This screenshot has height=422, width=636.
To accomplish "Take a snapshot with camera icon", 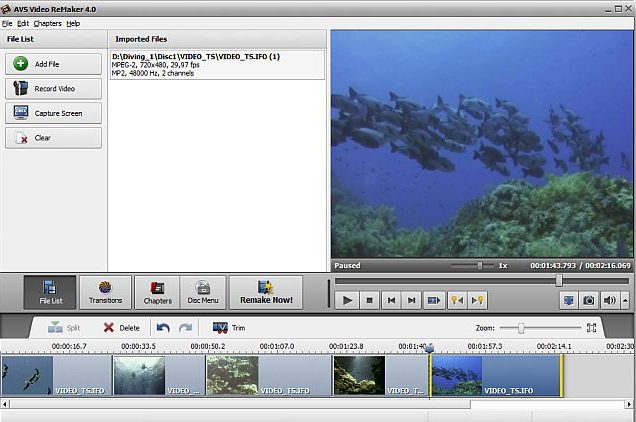I will click(x=589, y=300).
